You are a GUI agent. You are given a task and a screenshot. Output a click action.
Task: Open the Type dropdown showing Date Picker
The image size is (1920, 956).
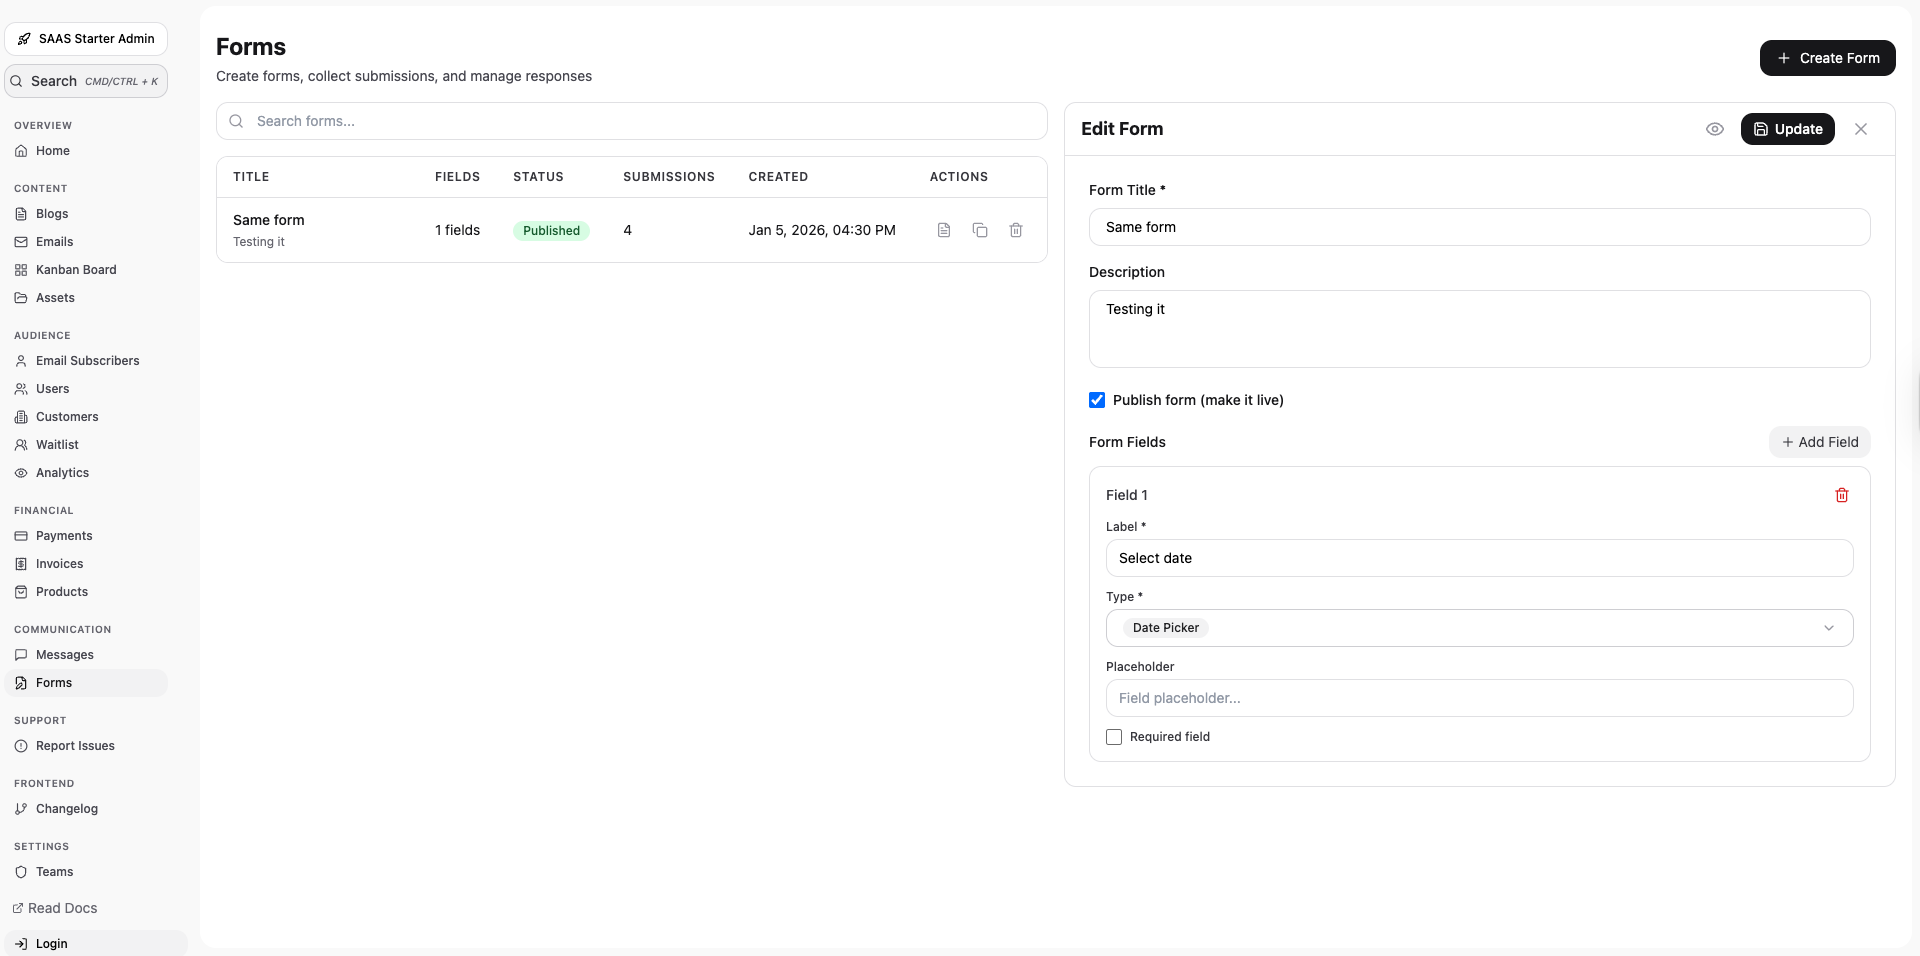[x=1480, y=628]
